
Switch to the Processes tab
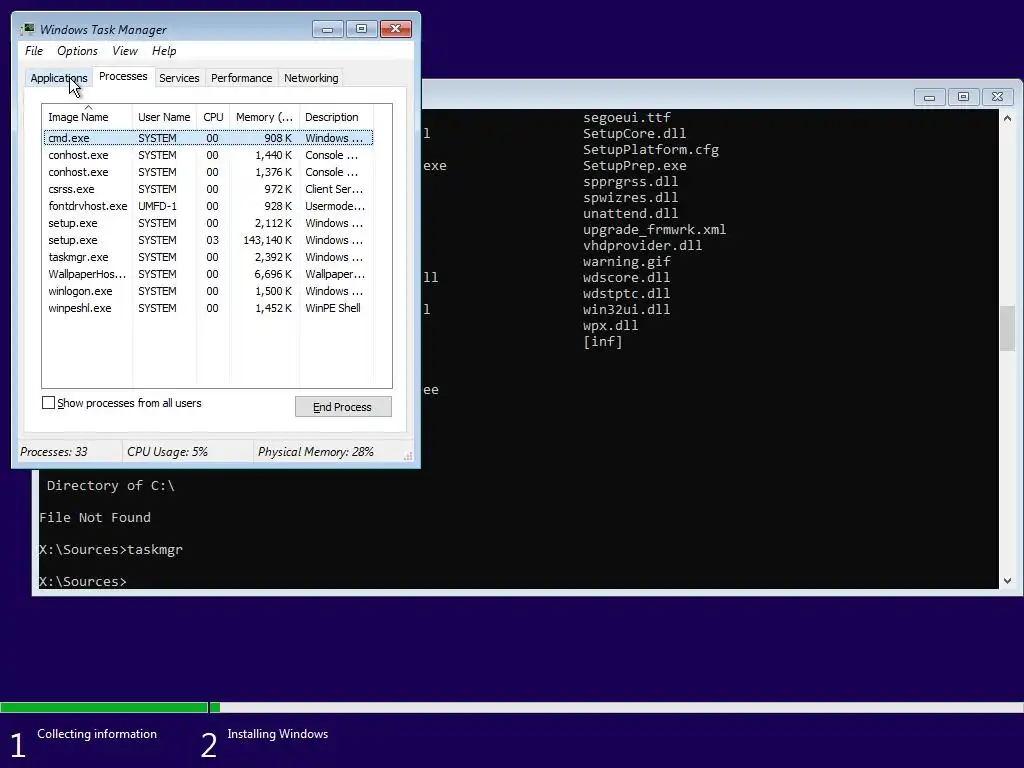123,76
